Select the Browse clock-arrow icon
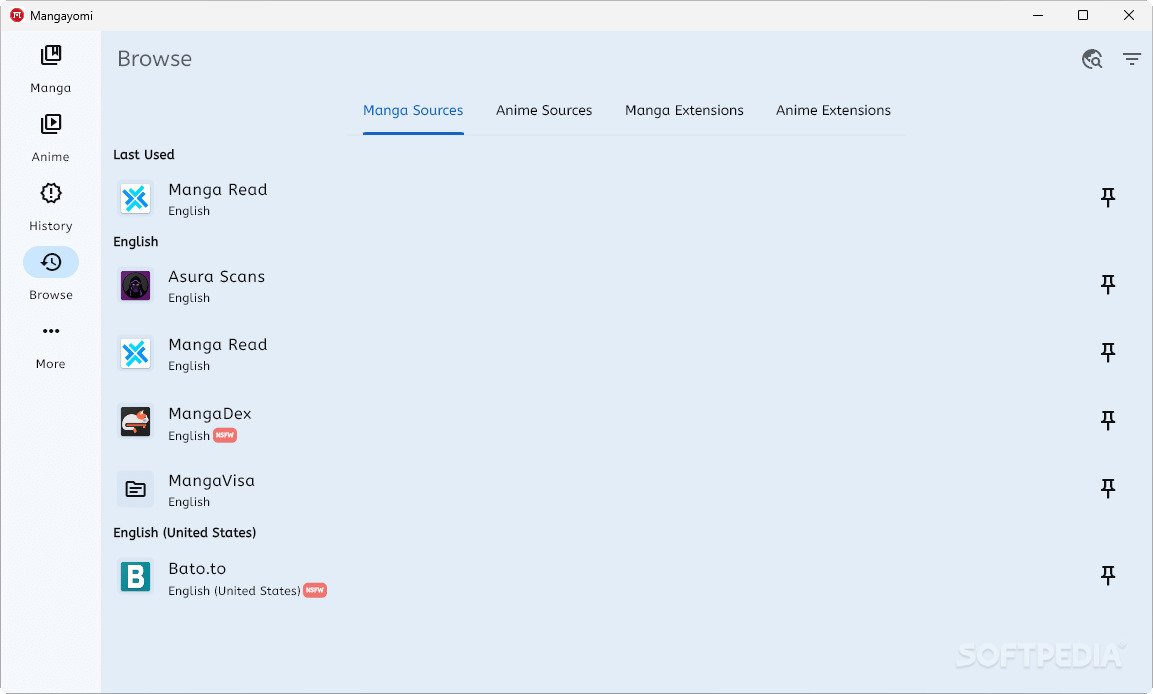Viewport: 1153px width, 694px height. 51,262
